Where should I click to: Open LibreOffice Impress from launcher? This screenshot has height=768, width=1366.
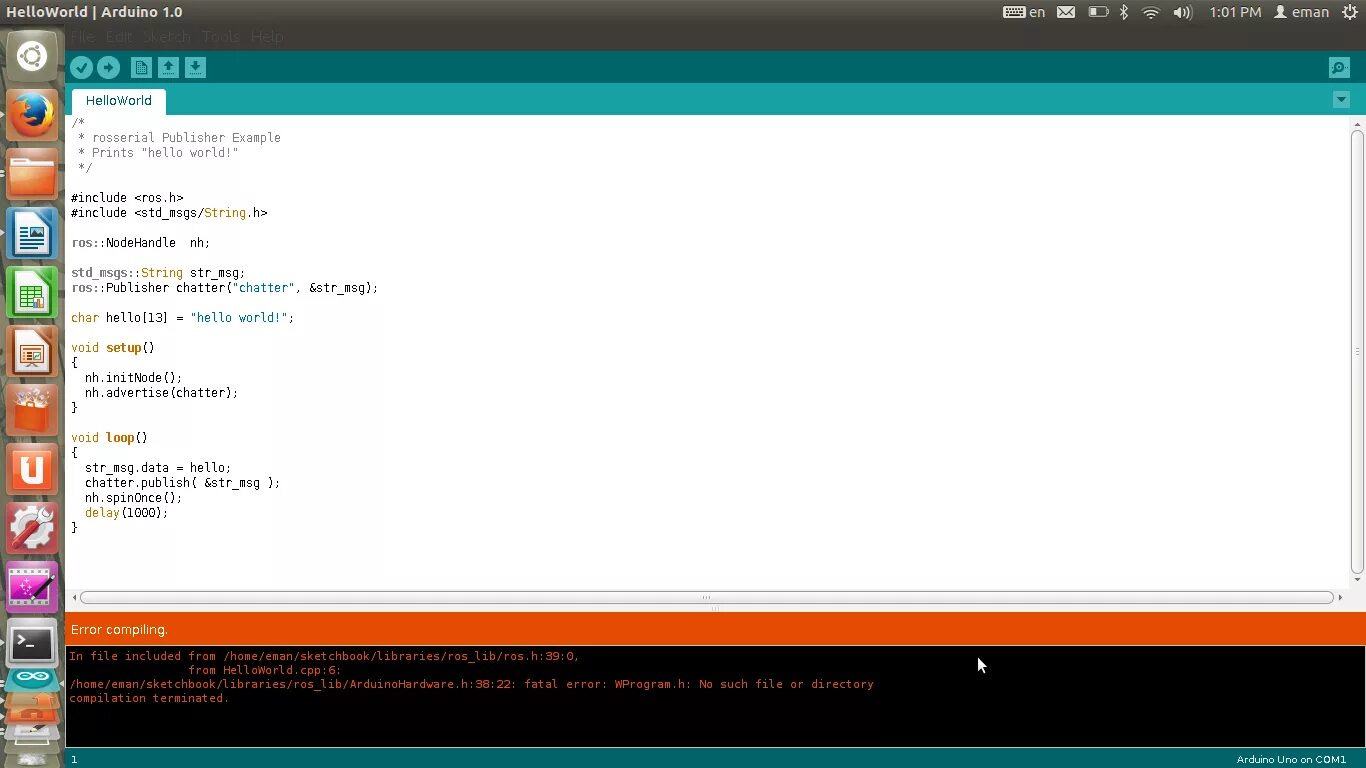tap(32, 351)
